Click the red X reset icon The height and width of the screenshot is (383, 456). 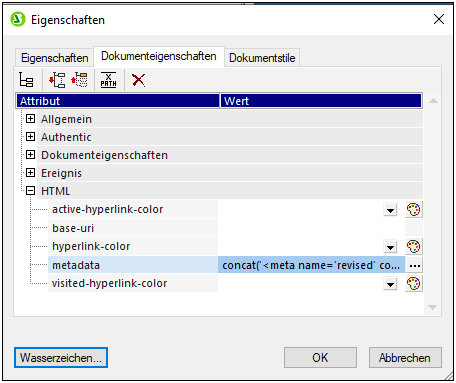tap(138, 80)
